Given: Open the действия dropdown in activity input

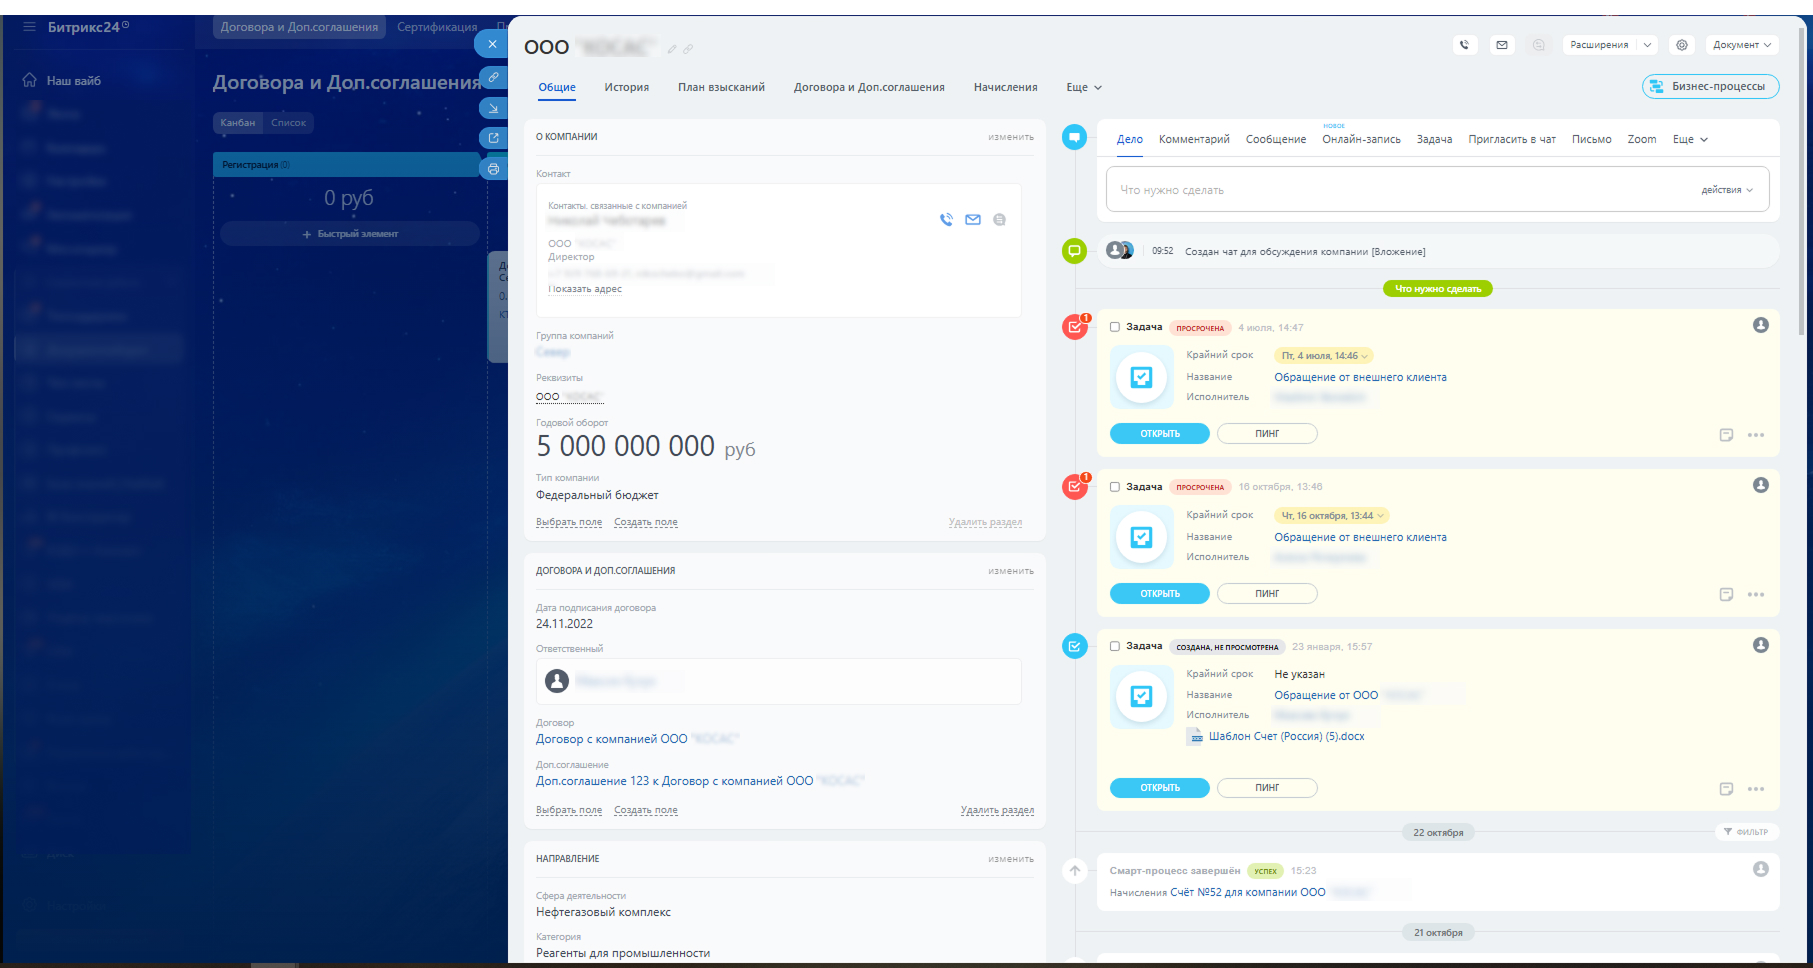Looking at the screenshot, I should click(x=1727, y=190).
